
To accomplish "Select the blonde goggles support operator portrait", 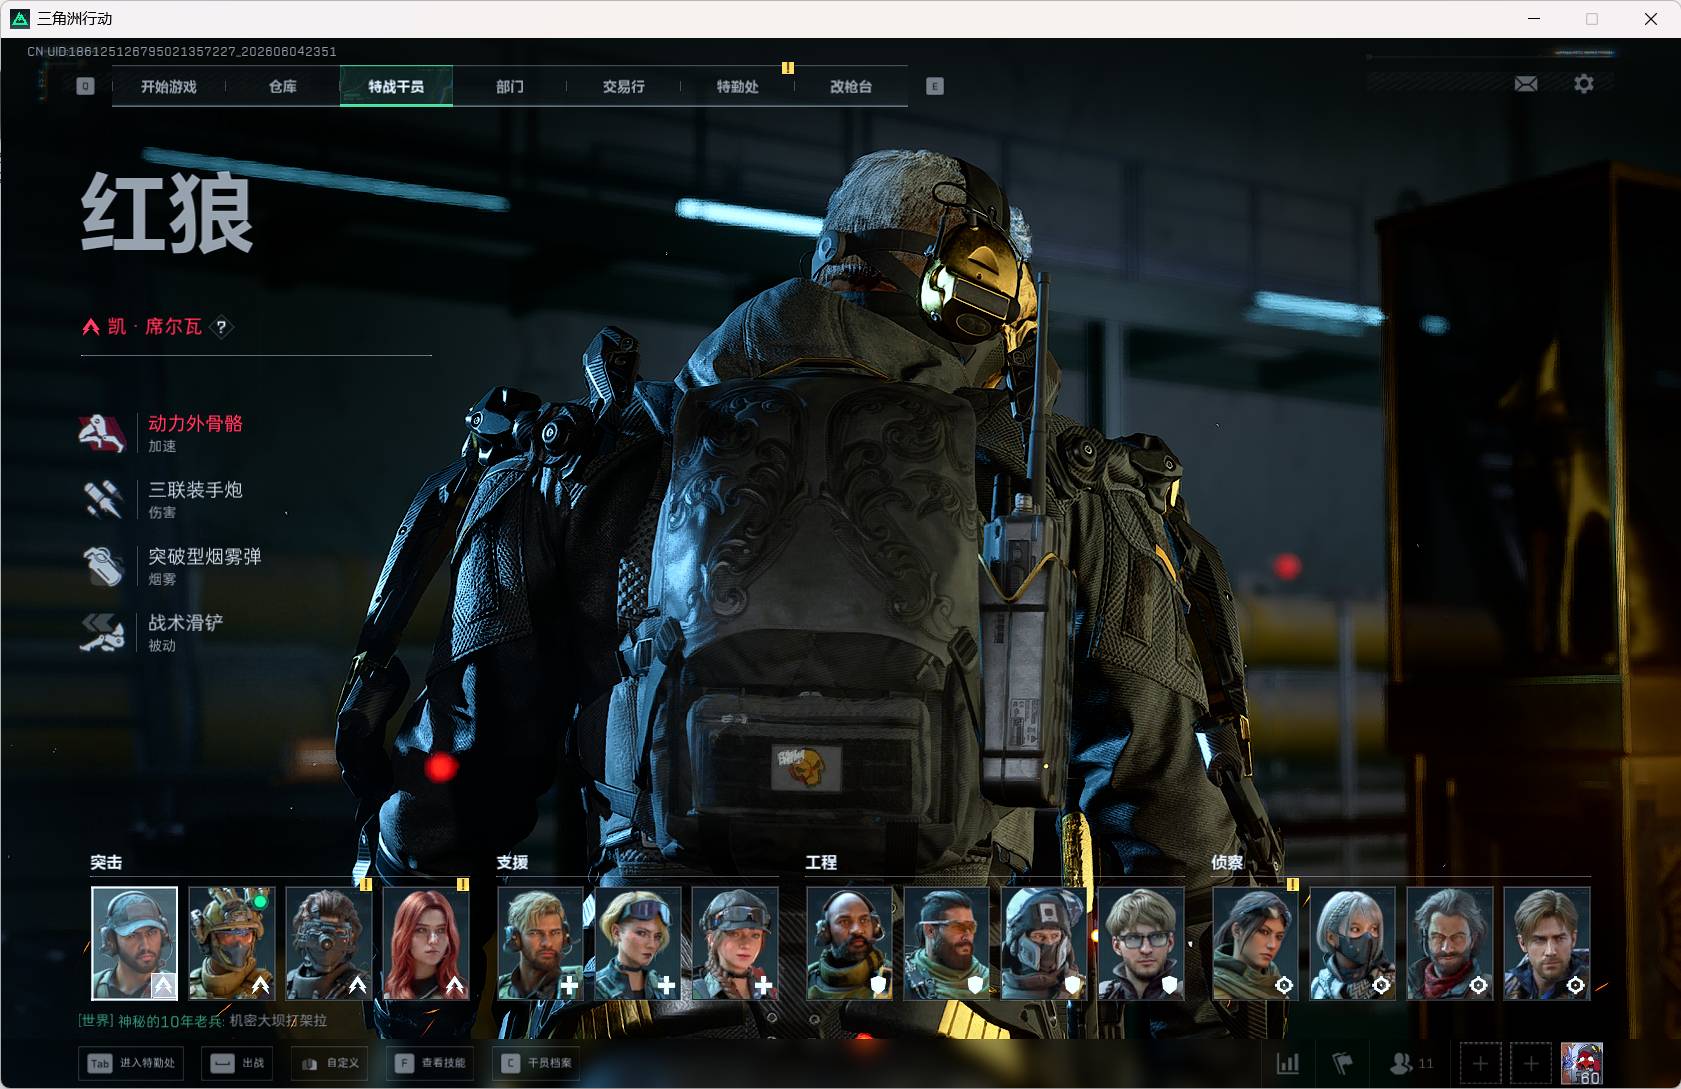I will pyautogui.click(x=638, y=944).
